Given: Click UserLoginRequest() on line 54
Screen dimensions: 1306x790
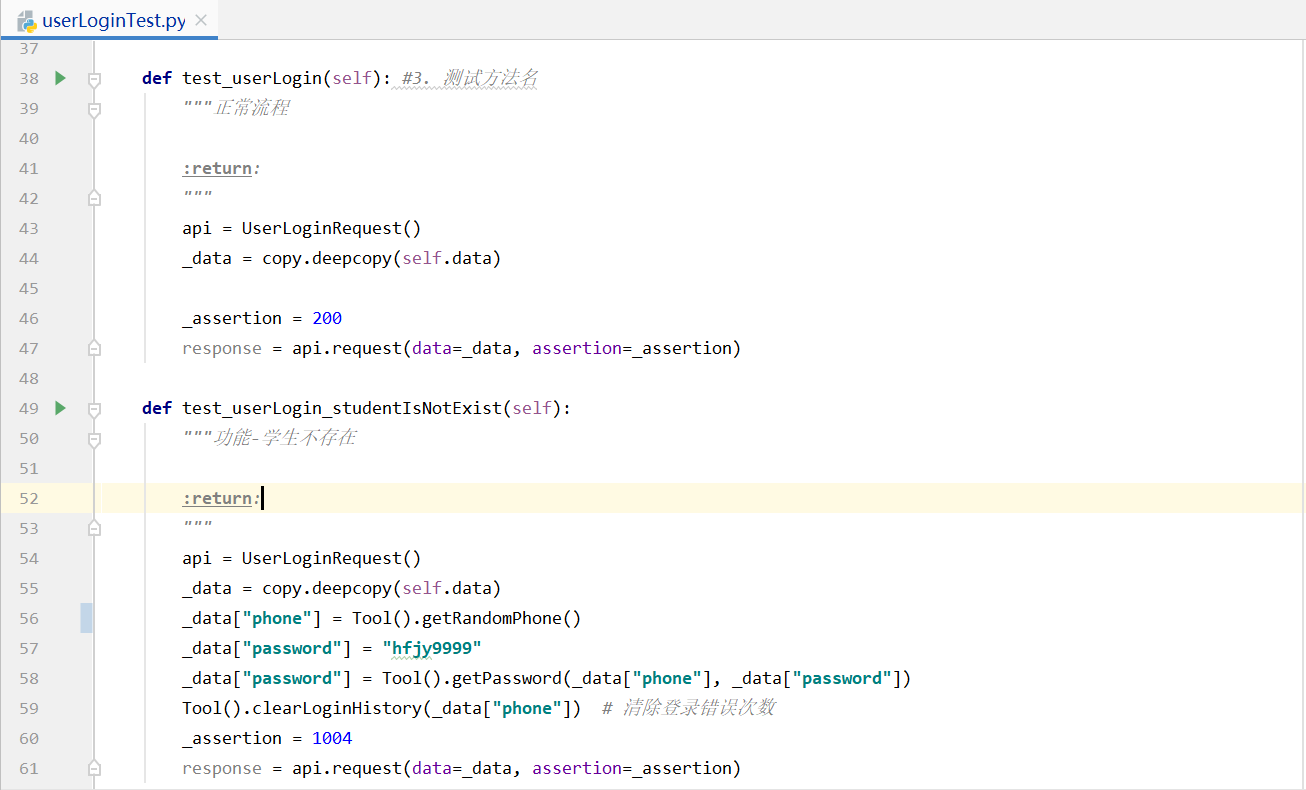Looking at the screenshot, I should tap(331, 558).
